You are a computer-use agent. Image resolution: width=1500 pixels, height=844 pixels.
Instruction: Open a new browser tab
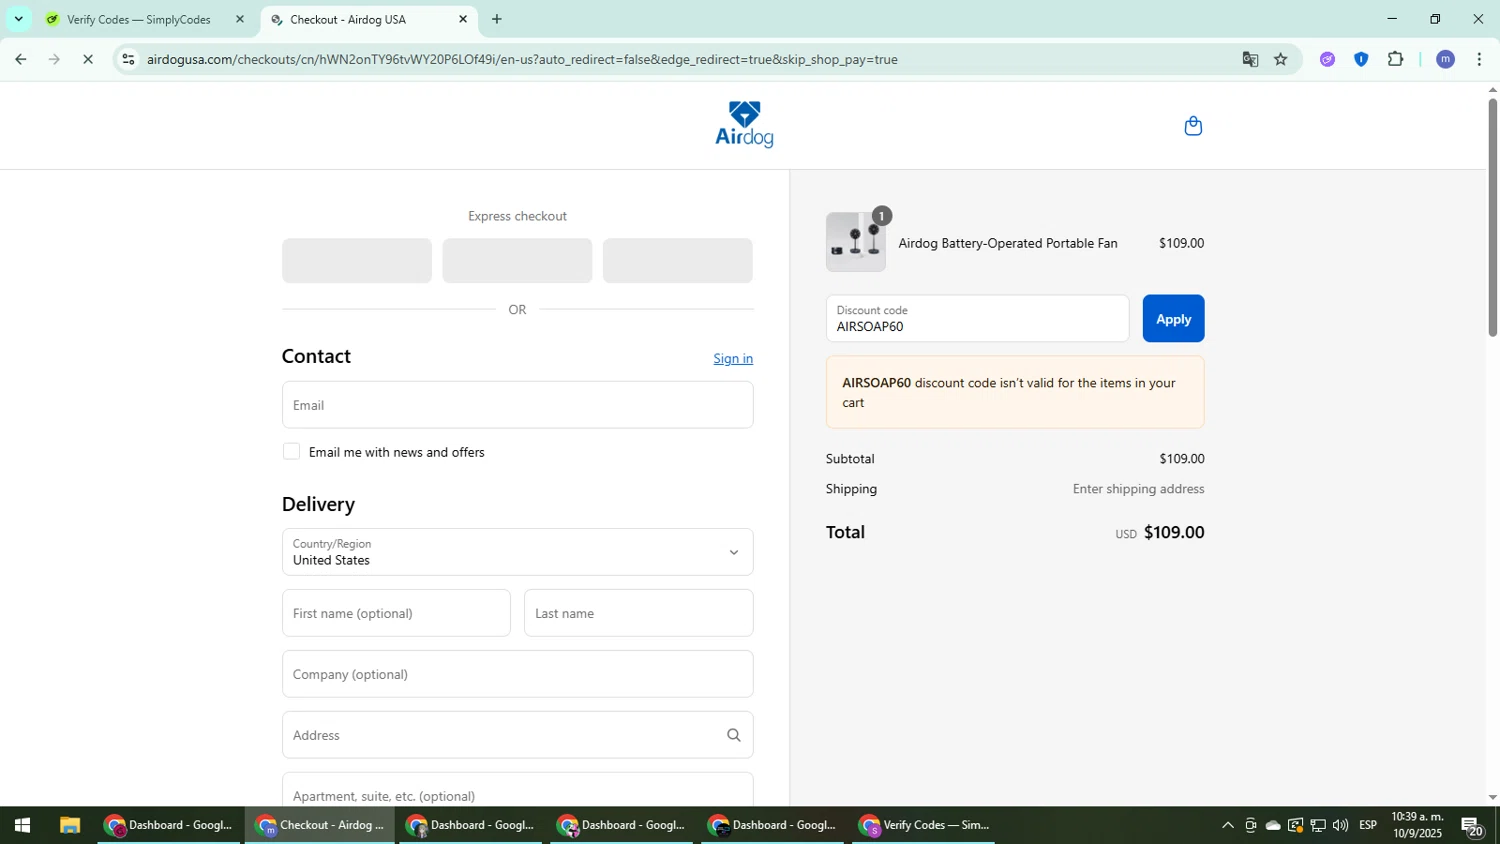(x=497, y=19)
